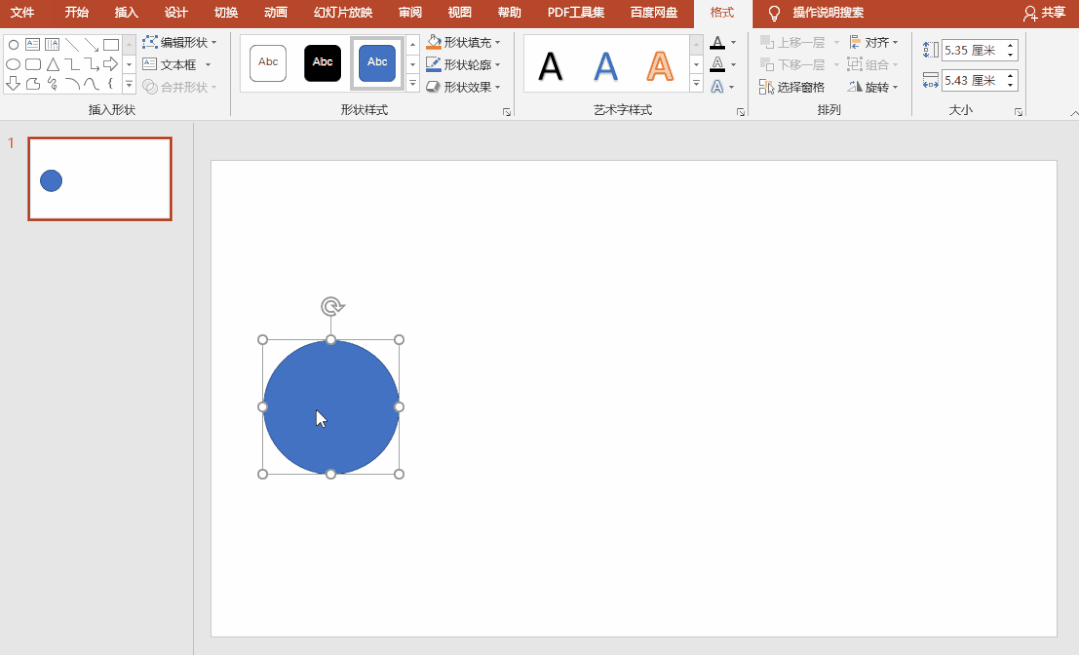The height and width of the screenshot is (655, 1079).
Task: Switch to the Insert (插入) tab
Action: [x=126, y=13]
